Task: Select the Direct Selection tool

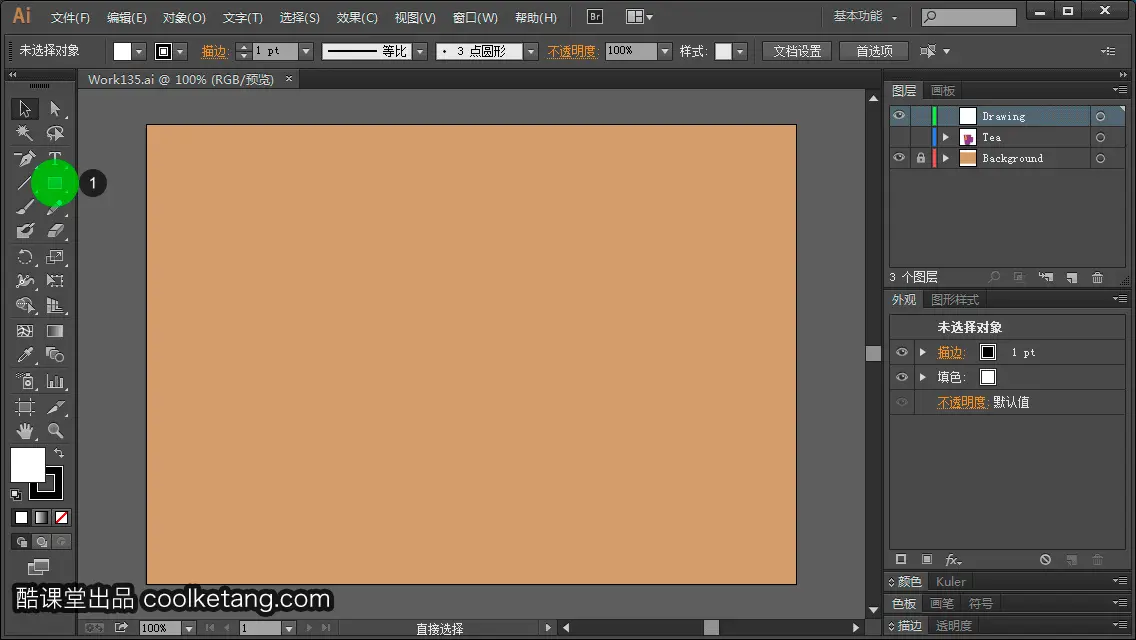Action: (55, 109)
